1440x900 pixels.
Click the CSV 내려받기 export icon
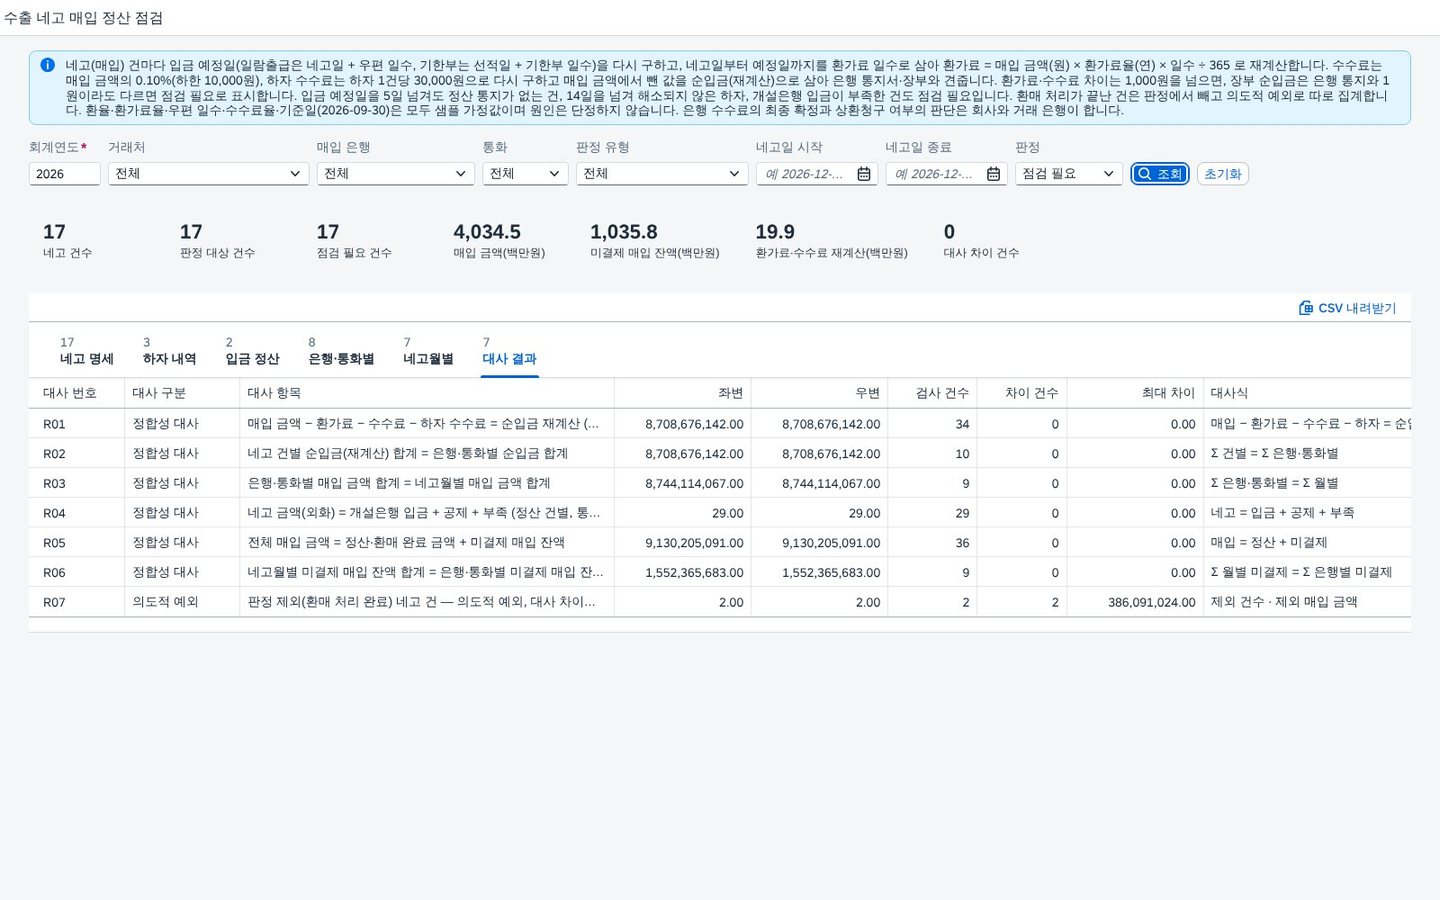pos(1305,308)
